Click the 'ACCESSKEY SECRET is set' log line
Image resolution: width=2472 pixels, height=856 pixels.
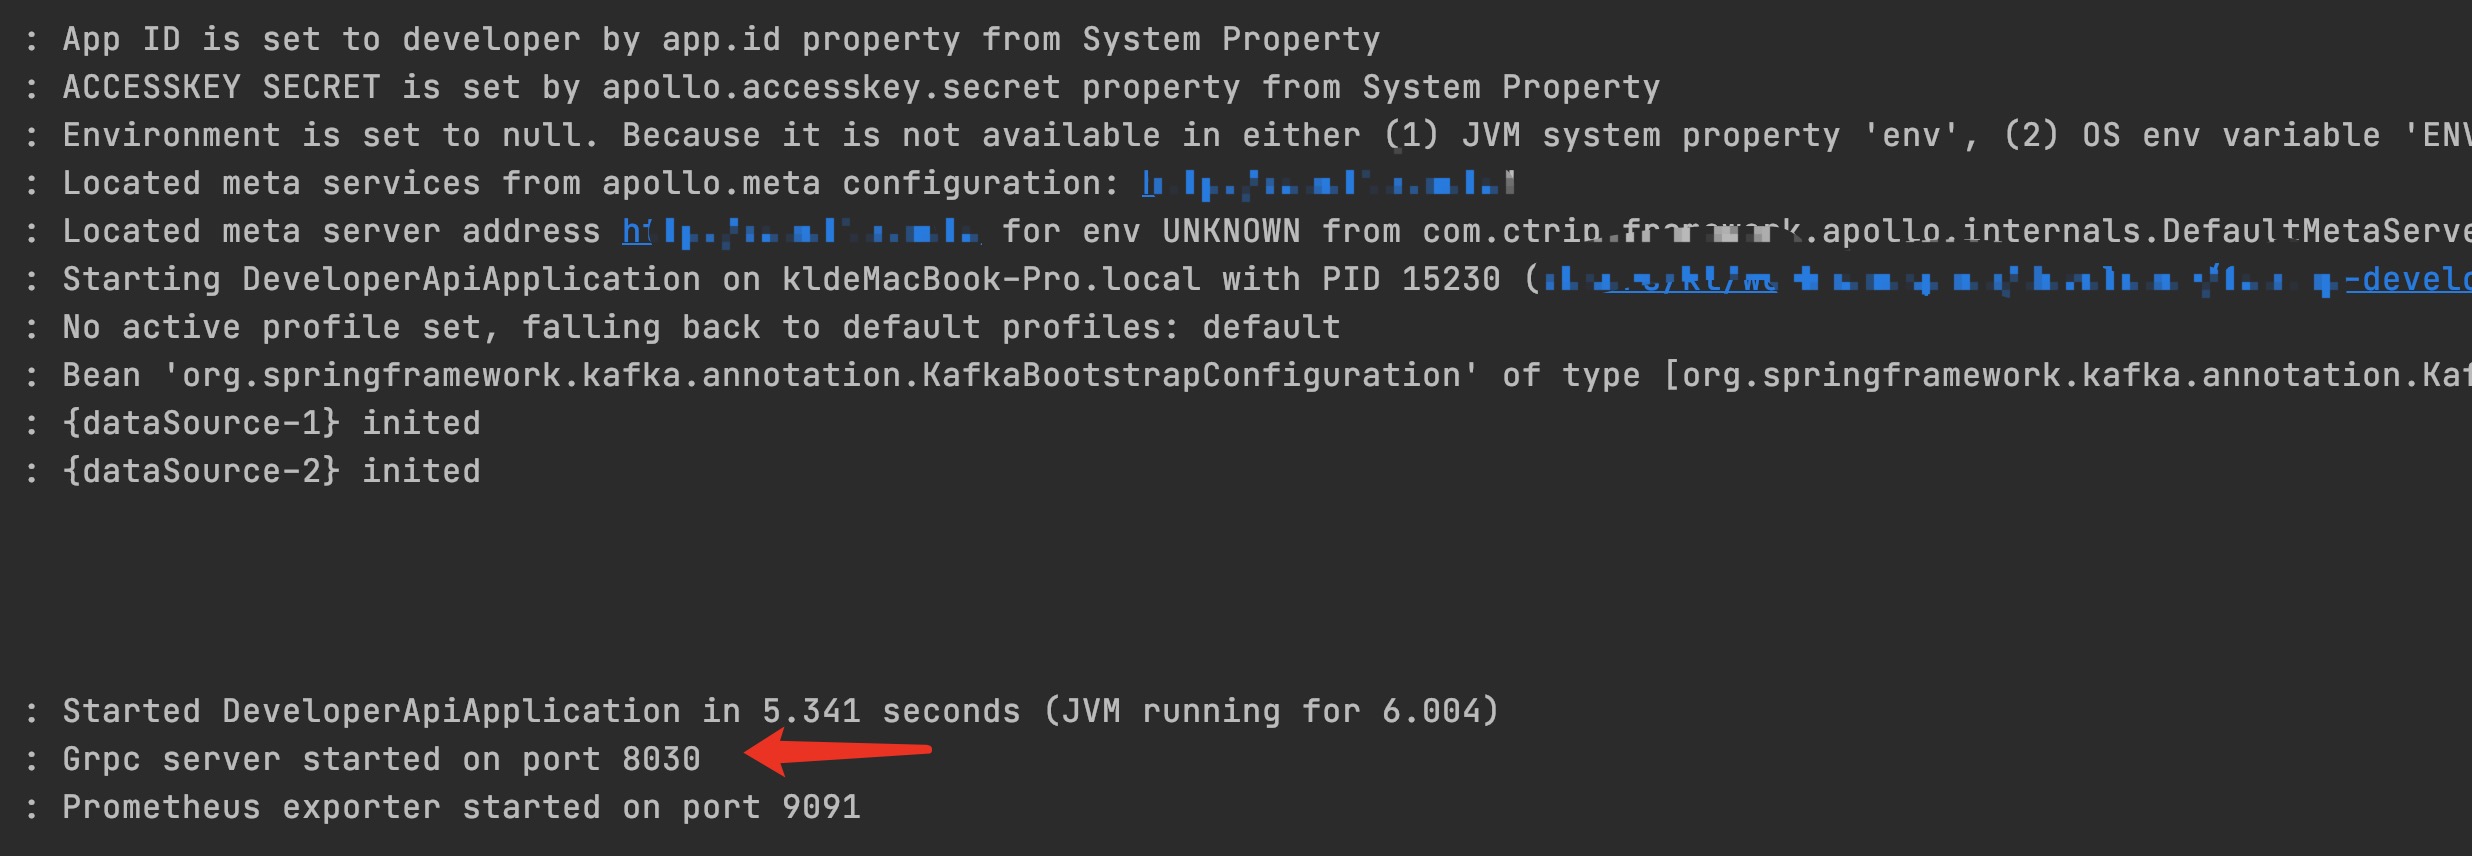point(861,87)
